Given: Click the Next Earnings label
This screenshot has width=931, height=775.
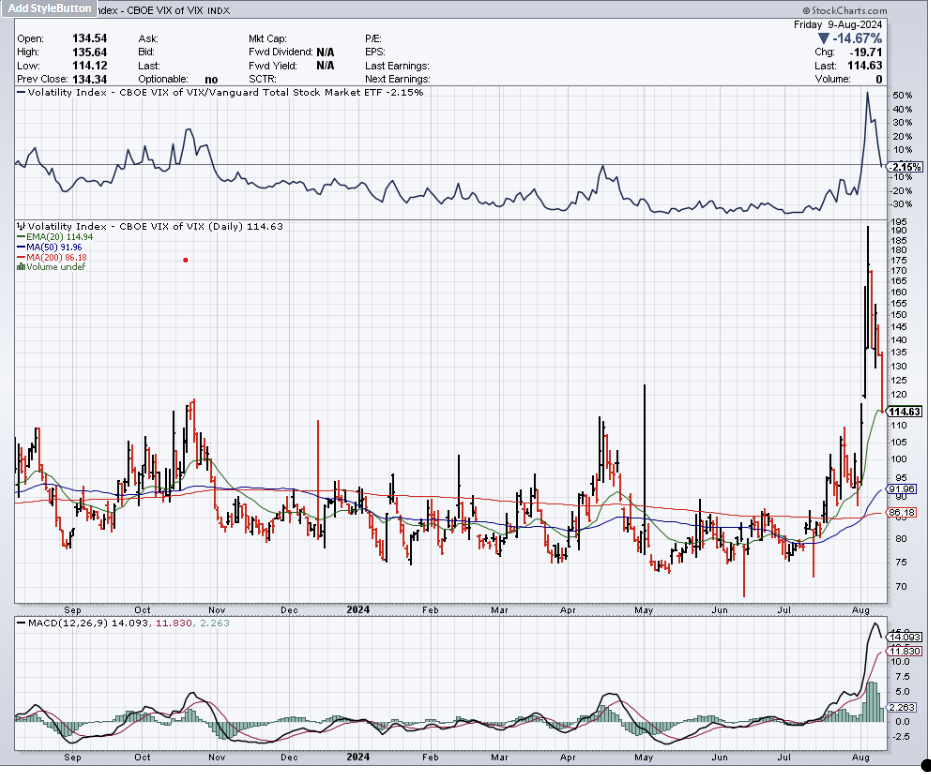Looking at the screenshot, I should click(x=398, y=79).
